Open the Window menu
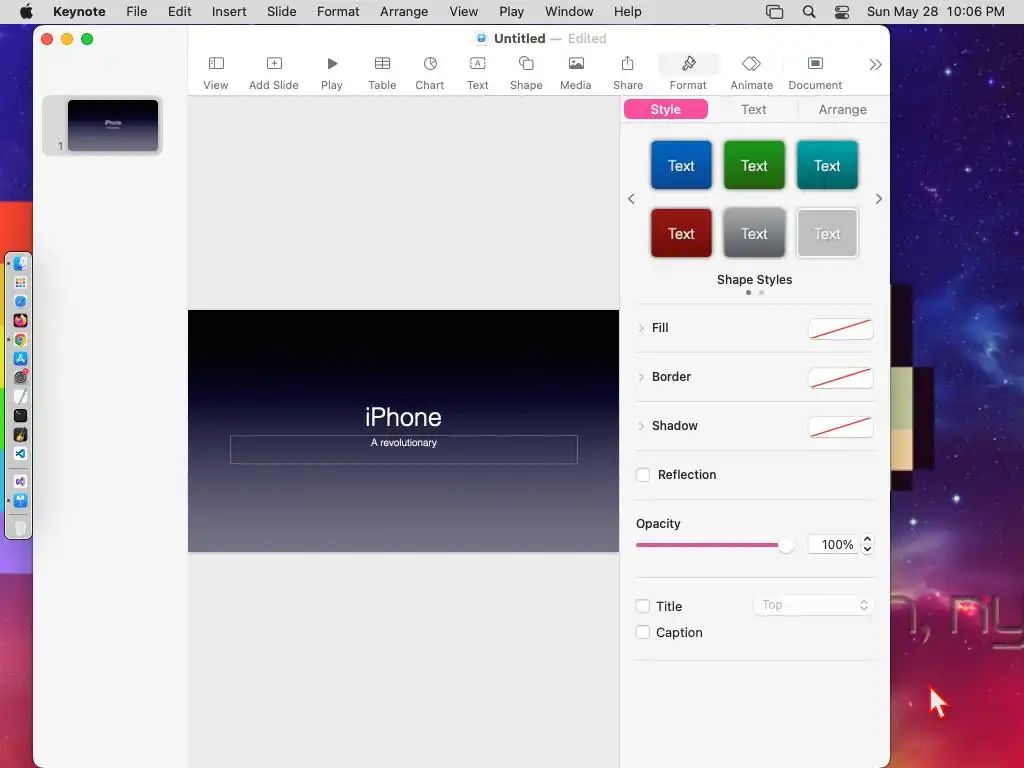This screenshot has width=1024, height=768. [569, 12]
